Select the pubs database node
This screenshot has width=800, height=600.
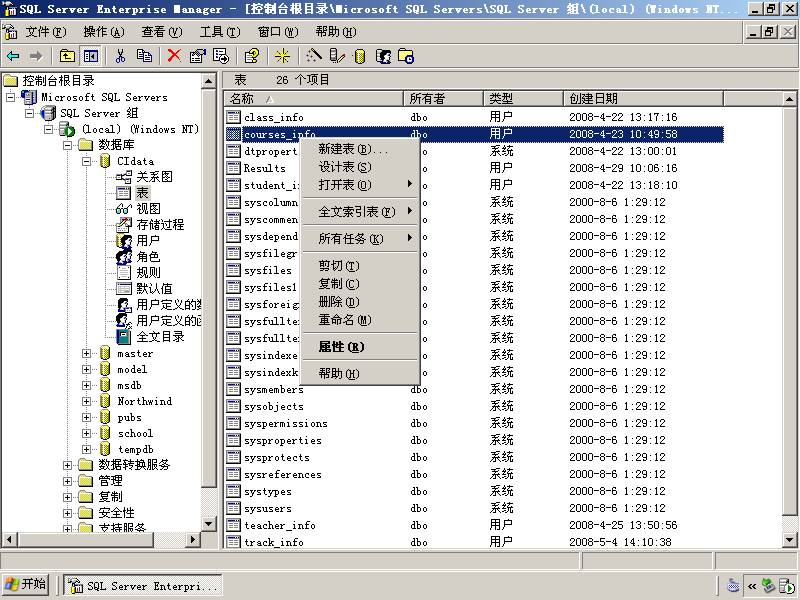[x=130, y=417]
